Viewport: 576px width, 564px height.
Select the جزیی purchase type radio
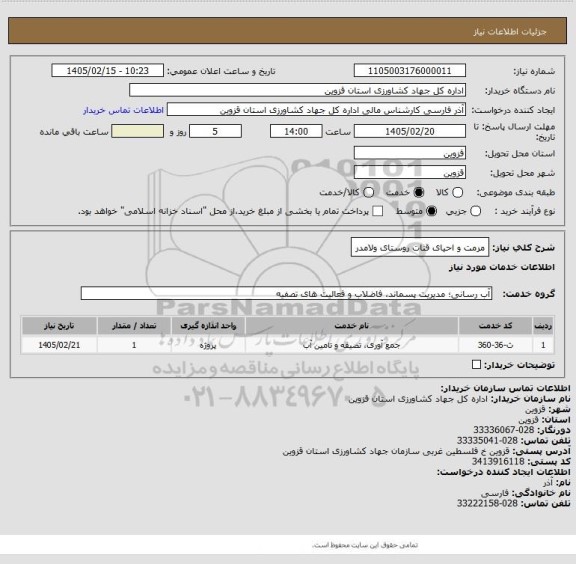(x=475, y=211)
